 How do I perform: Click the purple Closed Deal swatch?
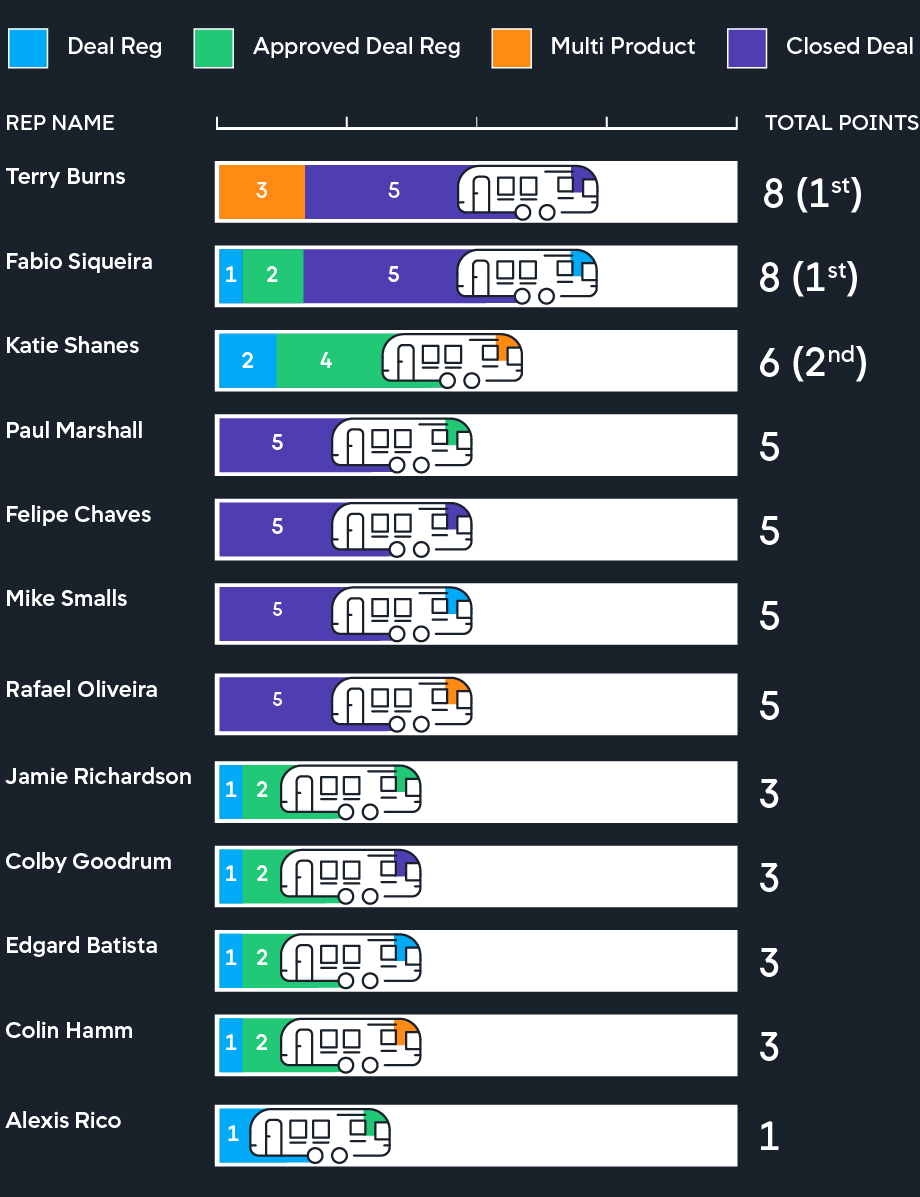point(747,47)
